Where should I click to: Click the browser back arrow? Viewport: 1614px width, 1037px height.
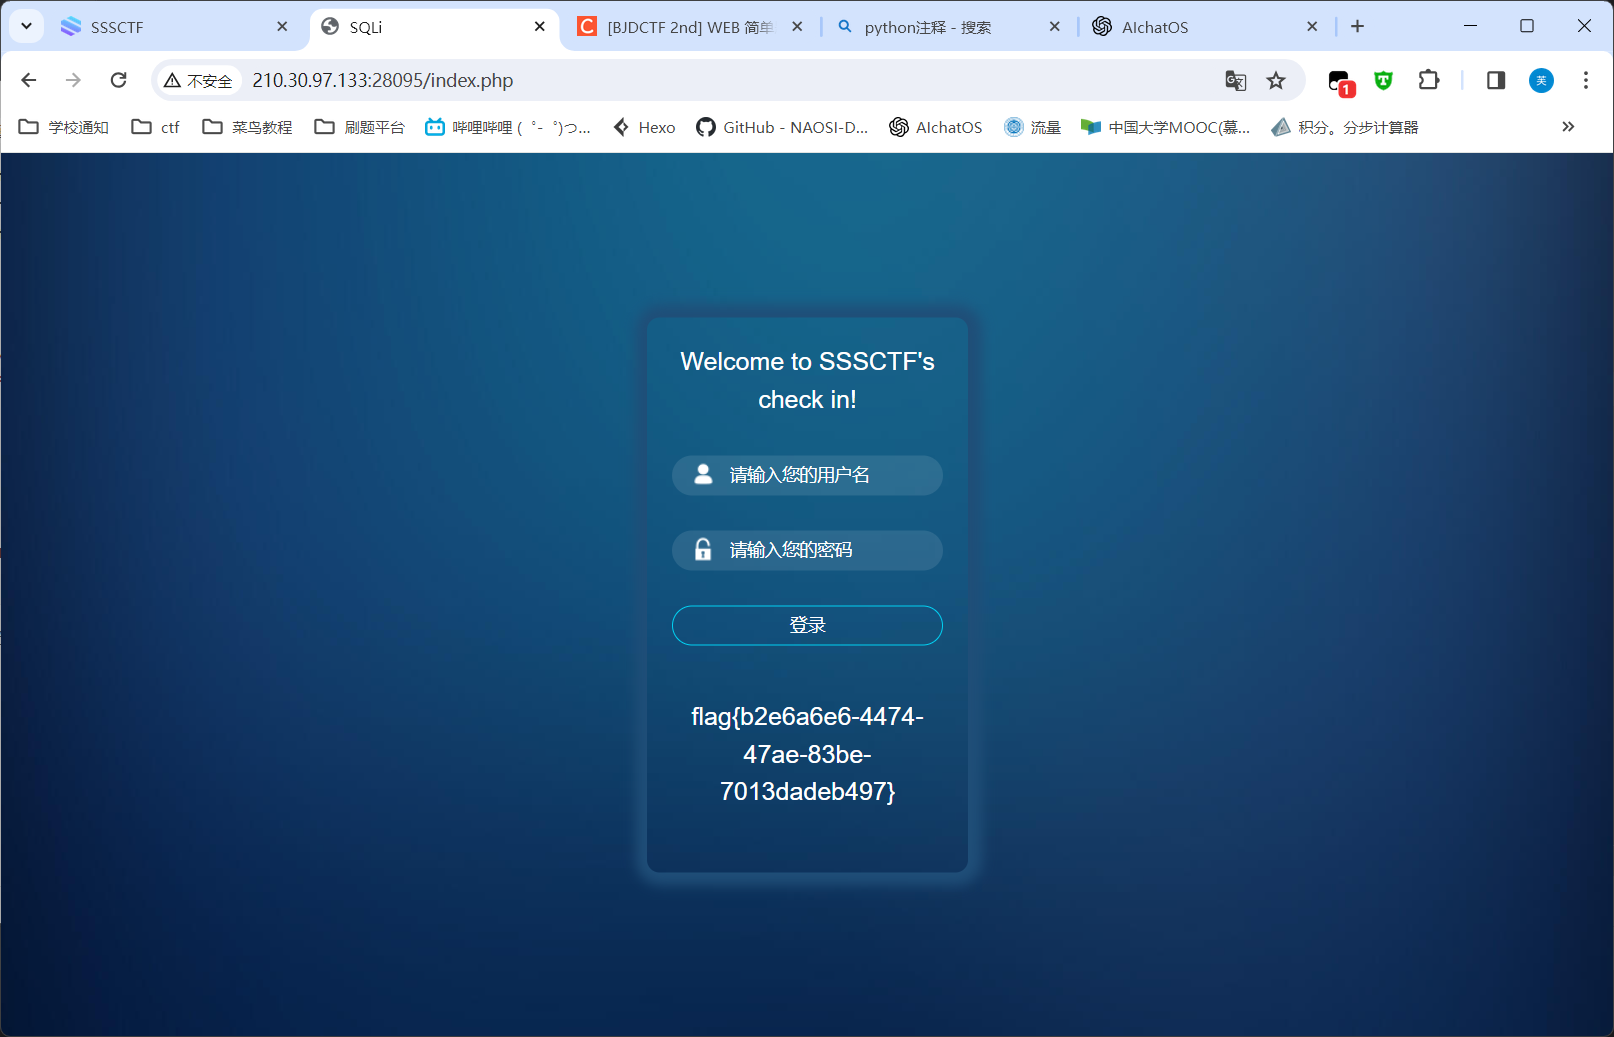click(29, 80)
